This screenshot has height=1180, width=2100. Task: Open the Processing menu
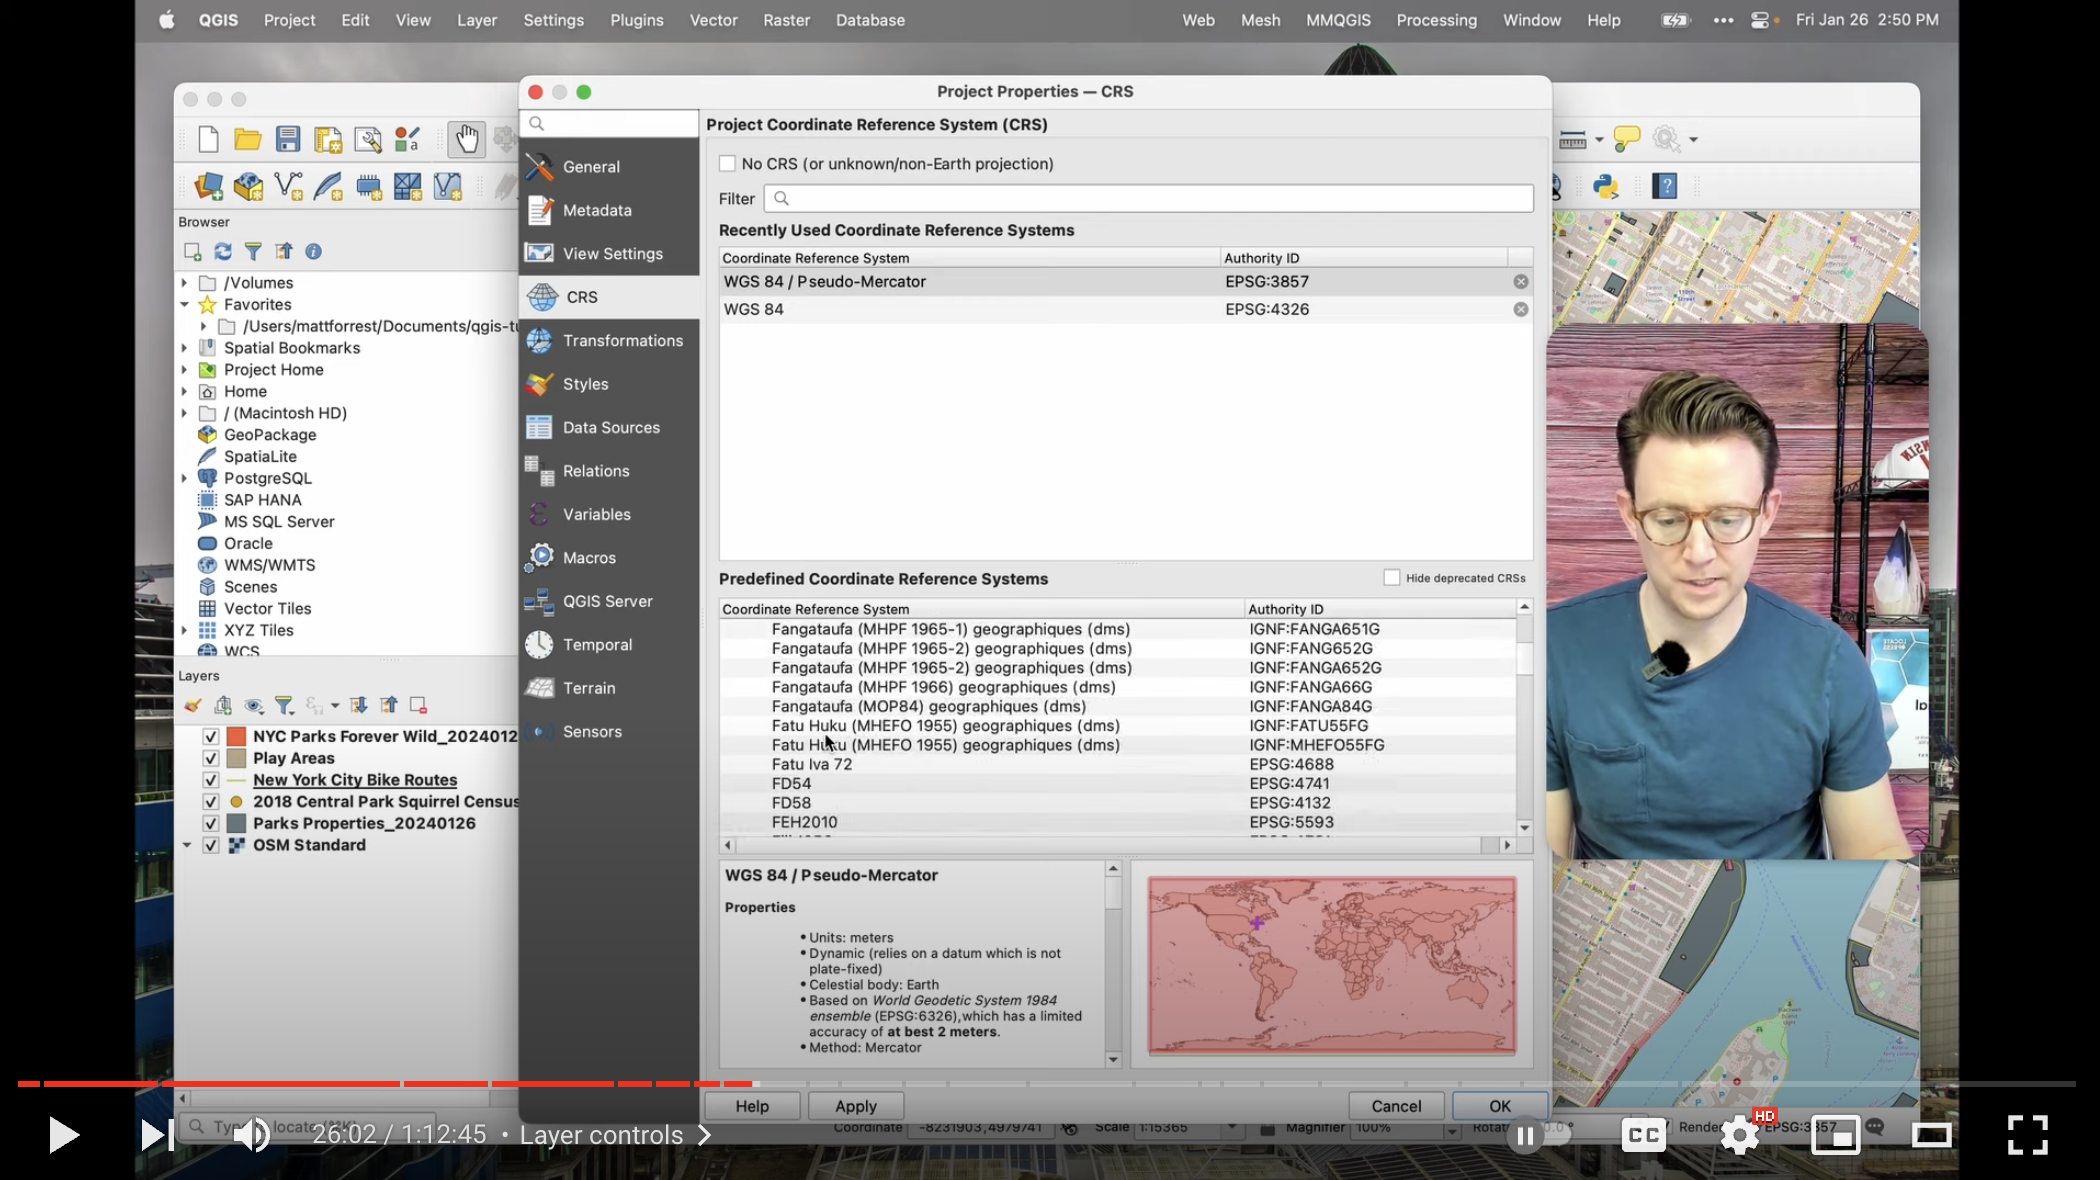(x=1436, y=20)
